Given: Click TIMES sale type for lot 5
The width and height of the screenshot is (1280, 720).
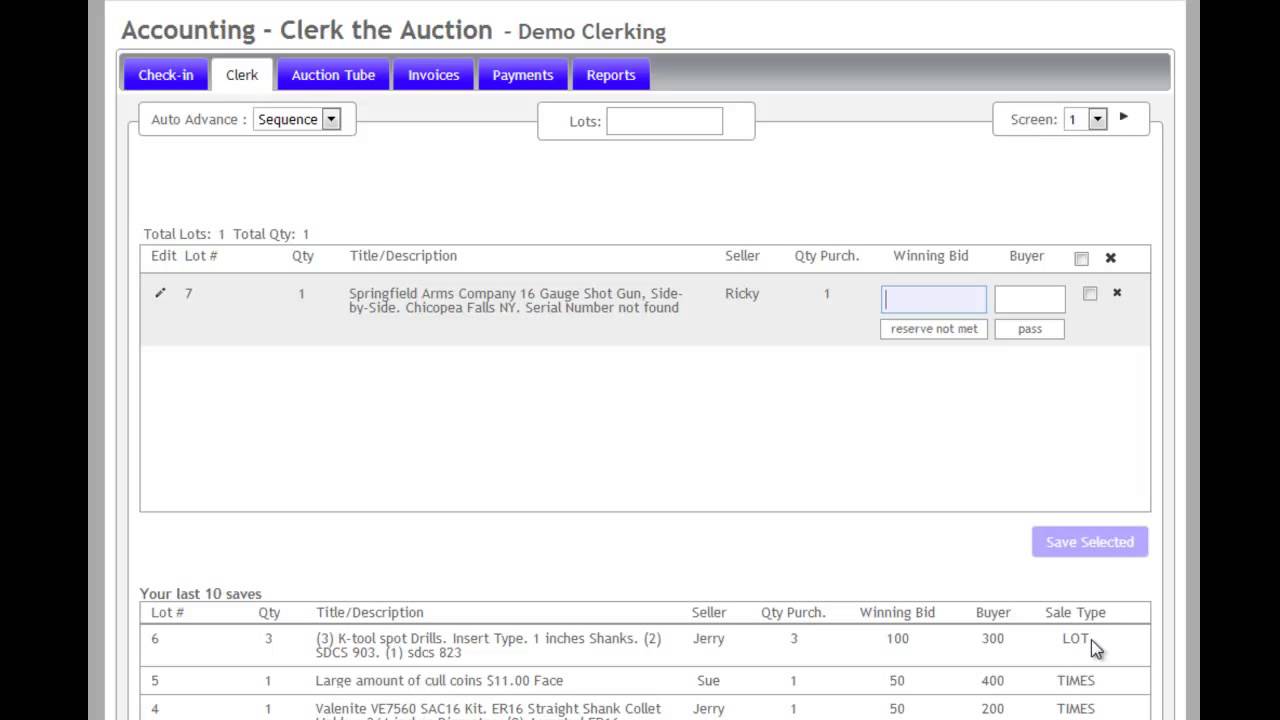Looking at the screenshot, I should pyautogui.click(x=1076, y=680).
